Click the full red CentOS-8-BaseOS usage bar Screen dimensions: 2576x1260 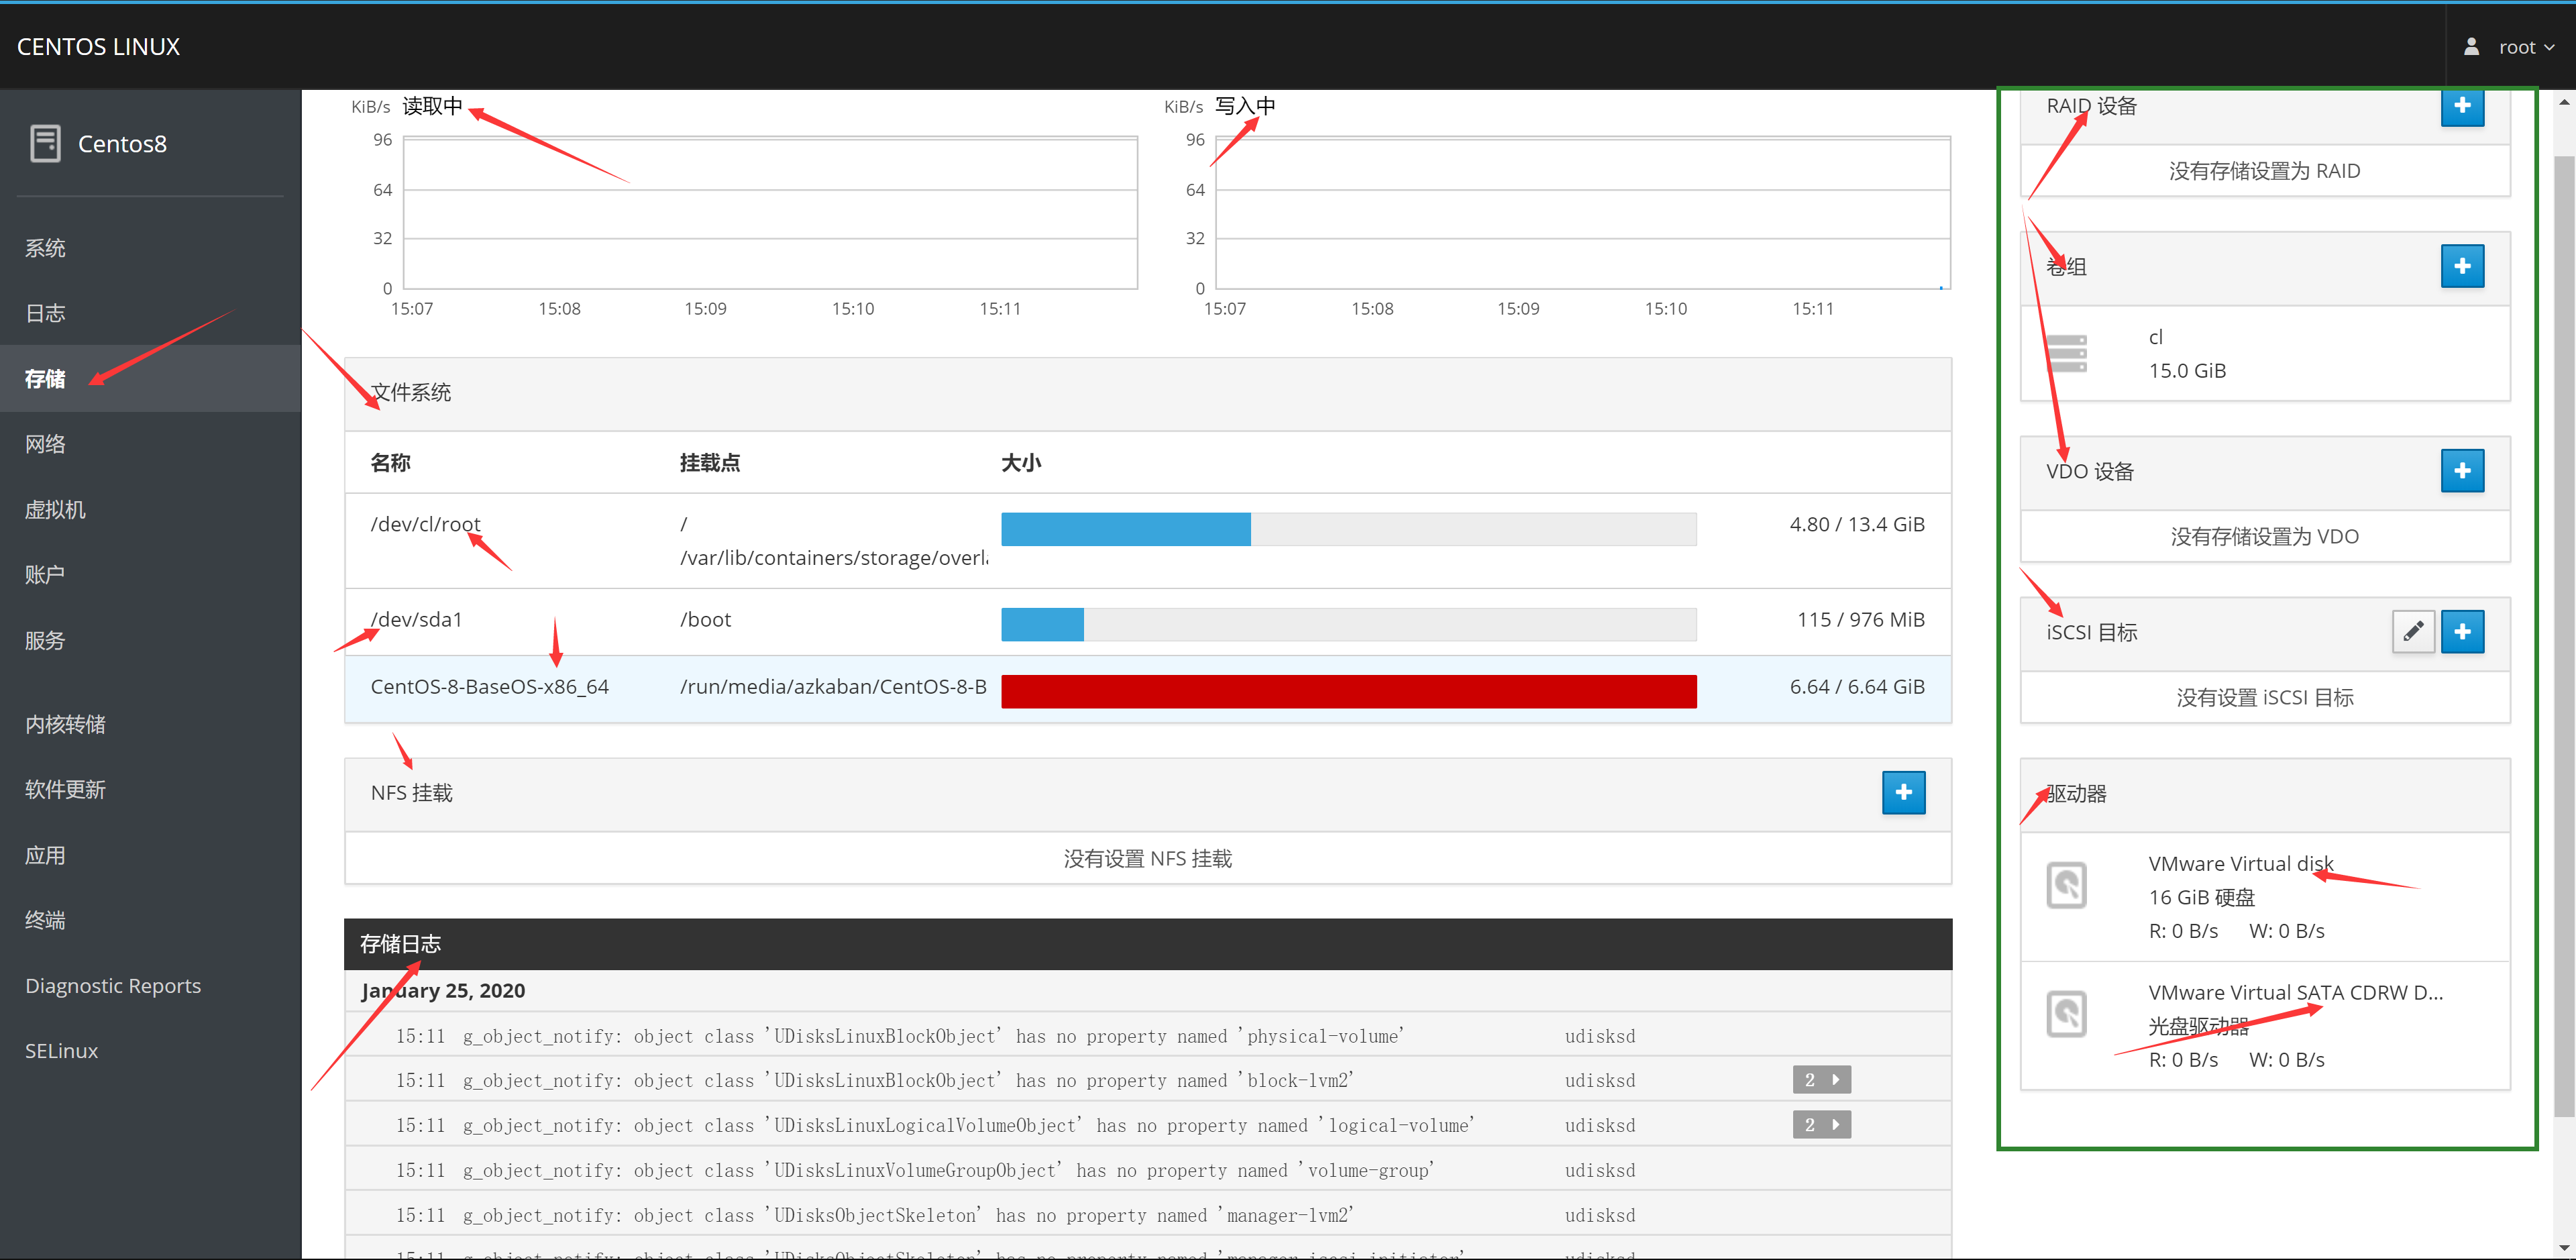point(1348,692)
